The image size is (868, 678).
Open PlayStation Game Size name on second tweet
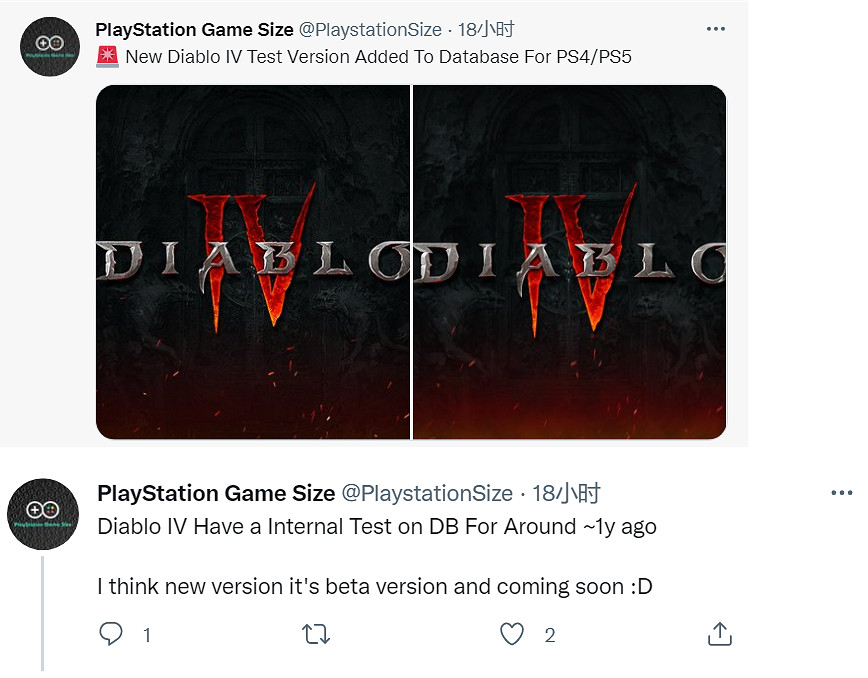(216, 493)
